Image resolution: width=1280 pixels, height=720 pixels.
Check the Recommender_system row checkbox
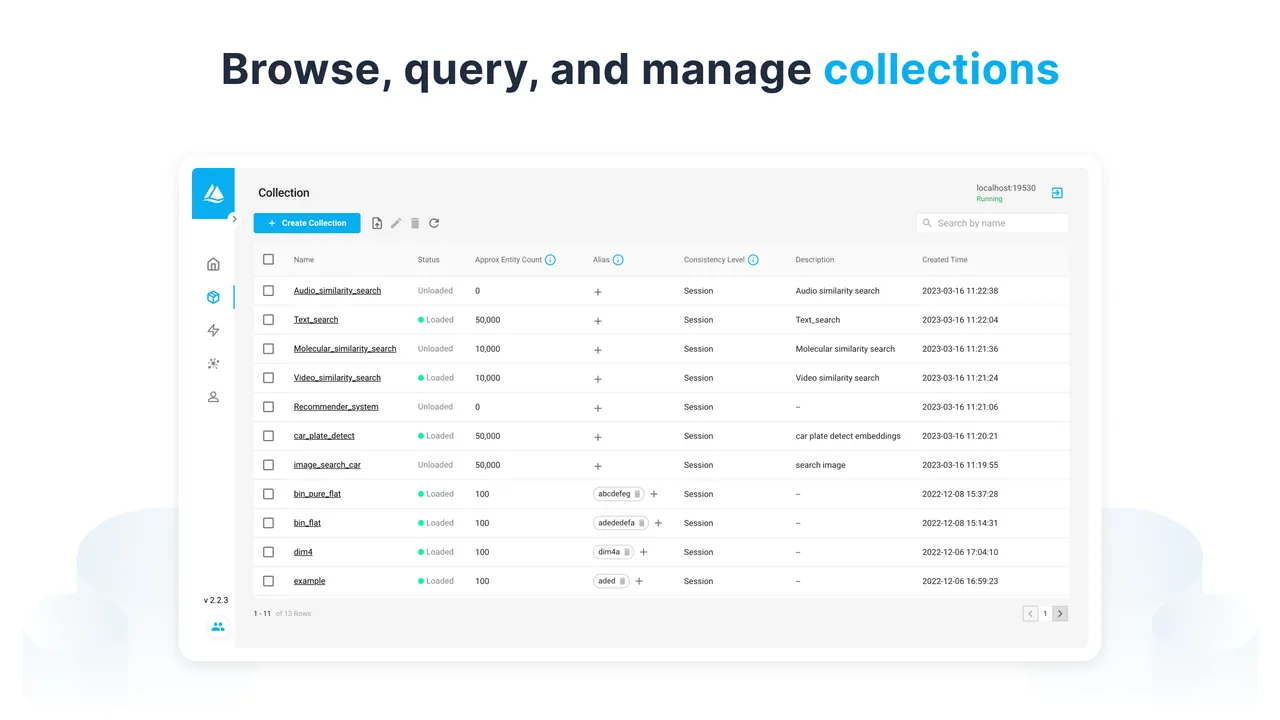[x=268, y=407]
